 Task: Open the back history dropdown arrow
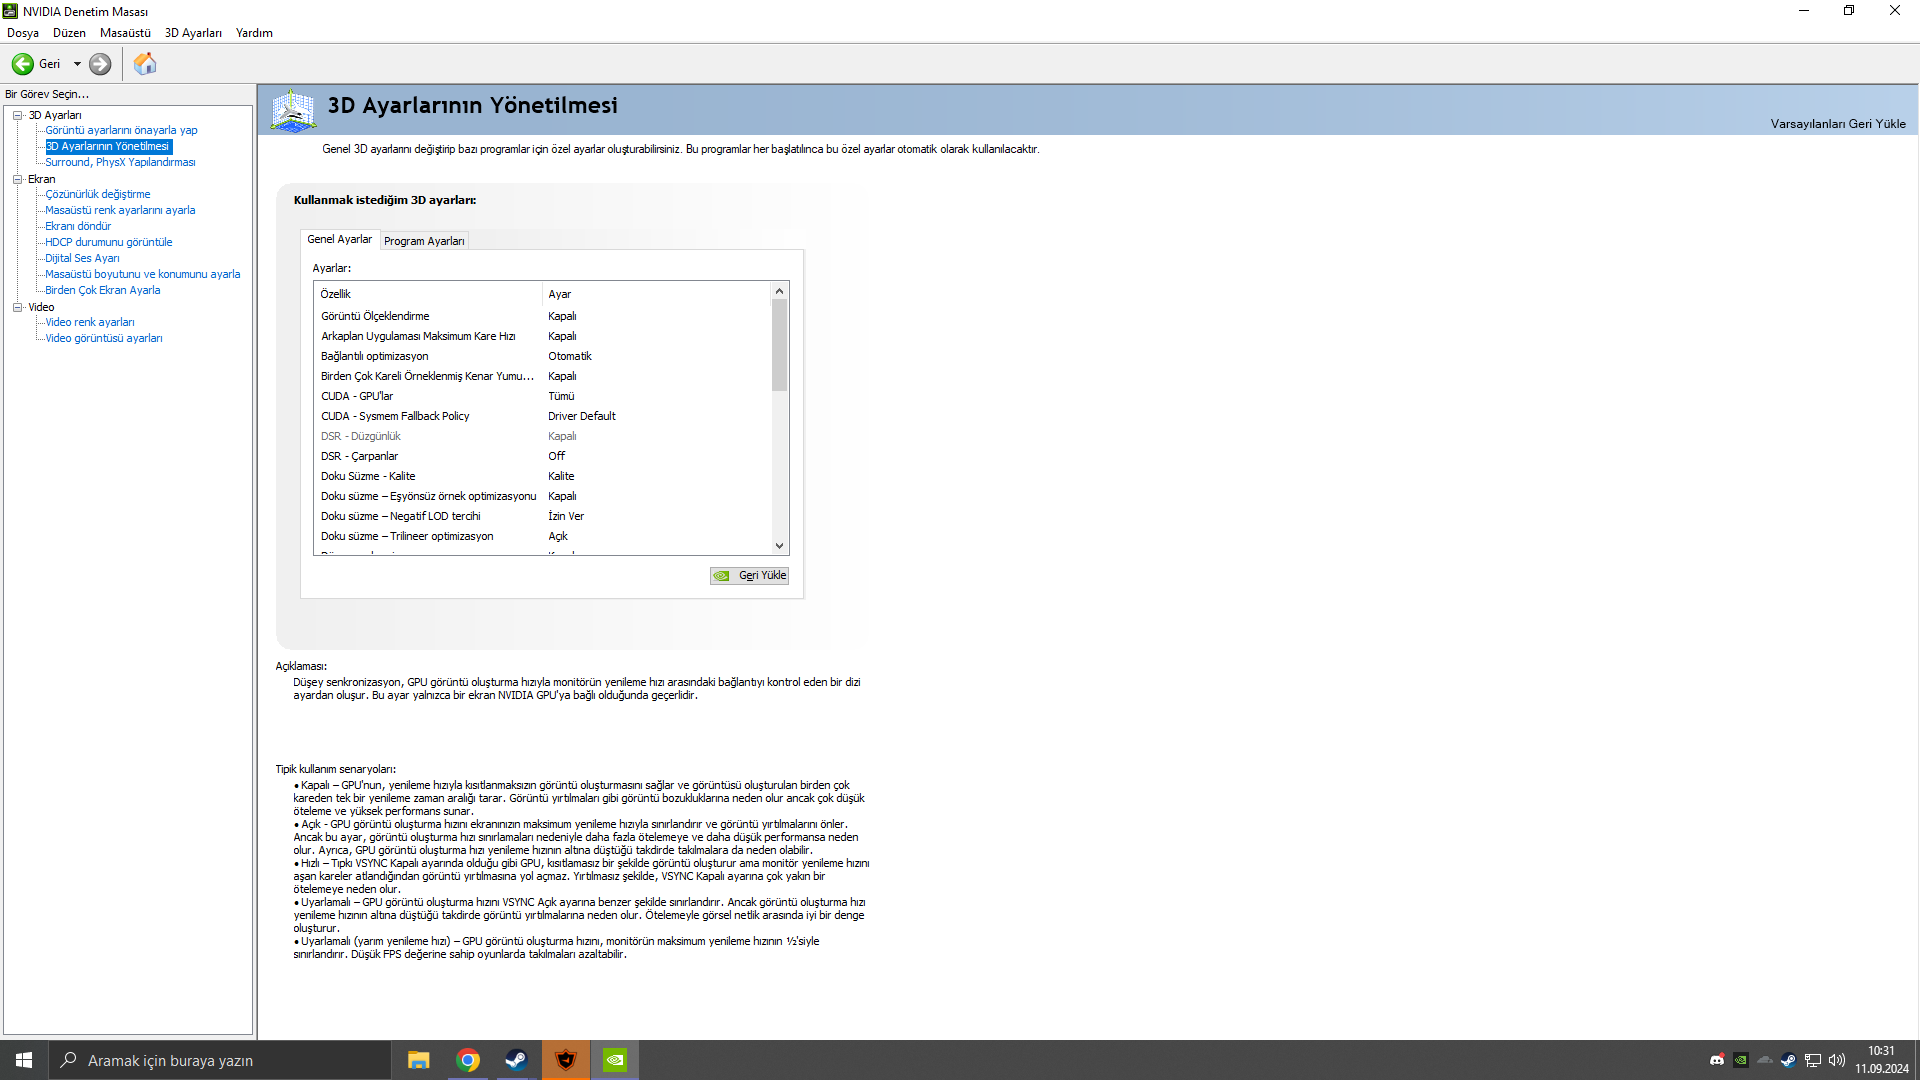tap(77, 64)
